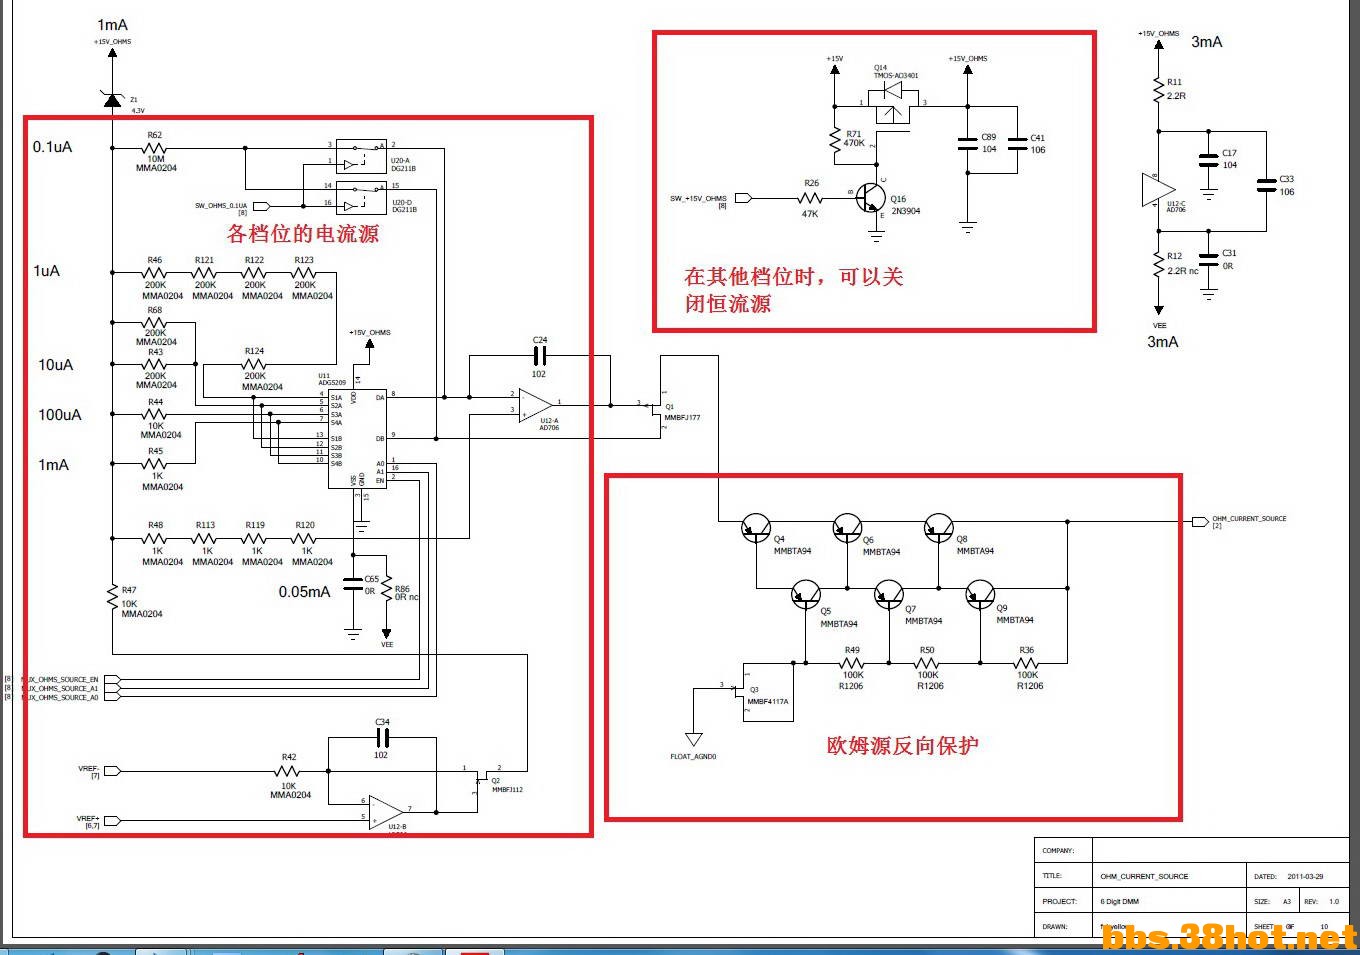Select resistor R47 10K
The height and width of the screenshot is (955, 1360).
tap(112, 598)
